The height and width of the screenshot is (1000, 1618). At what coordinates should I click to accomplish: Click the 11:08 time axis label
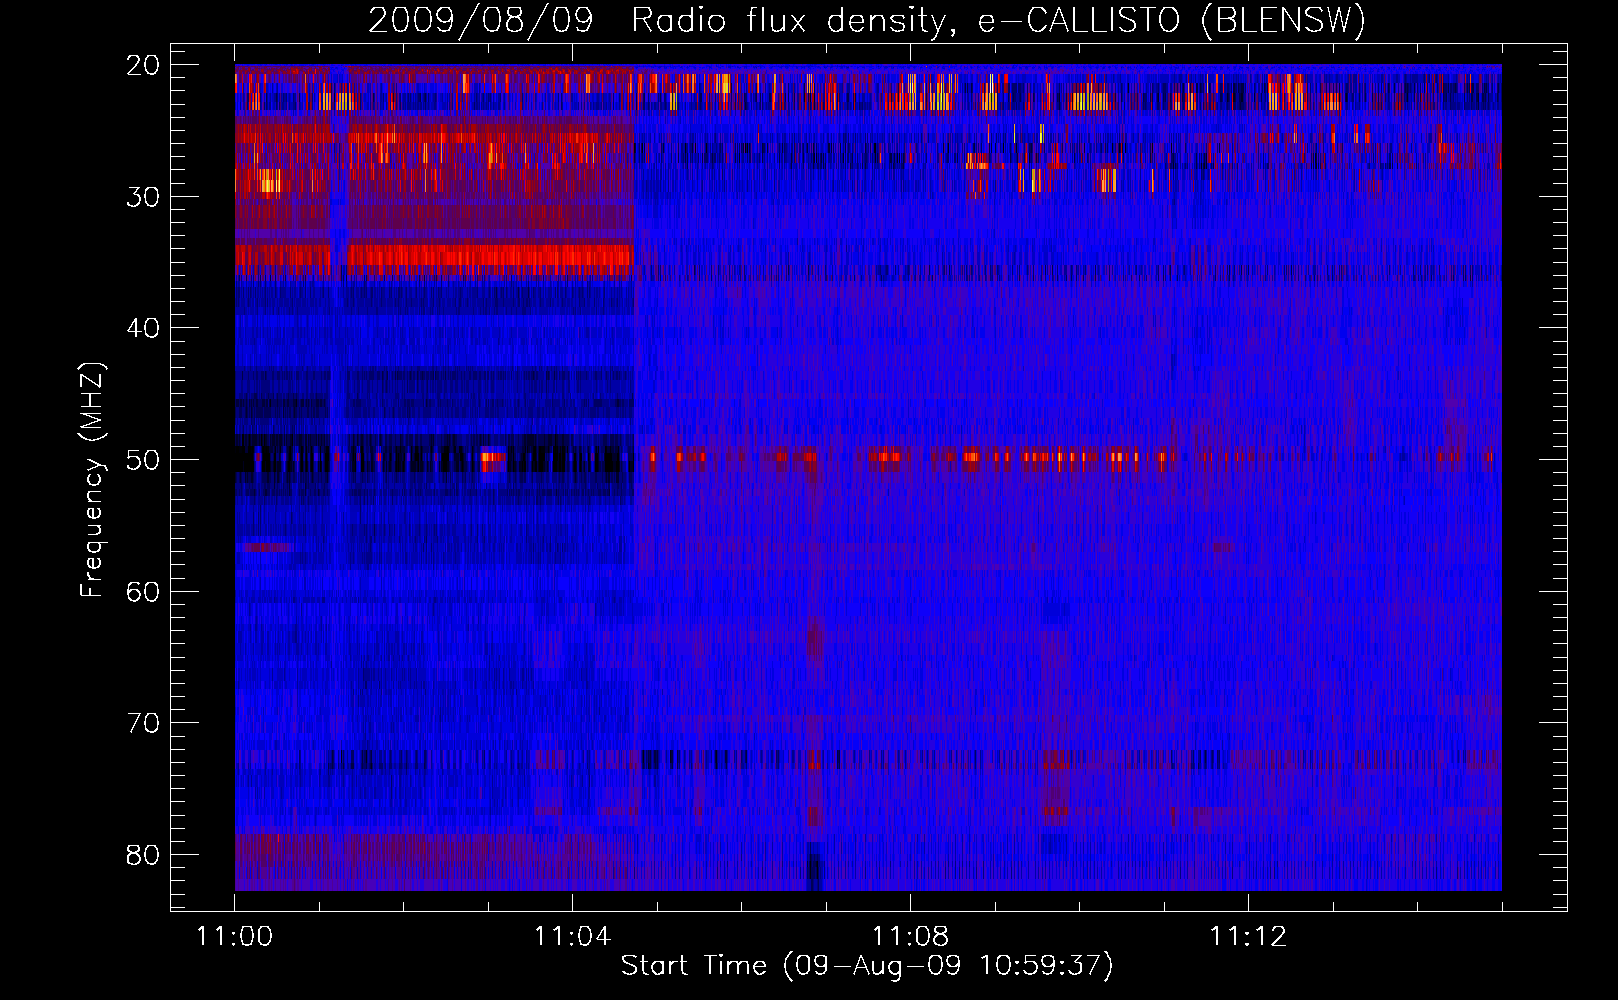910,937
